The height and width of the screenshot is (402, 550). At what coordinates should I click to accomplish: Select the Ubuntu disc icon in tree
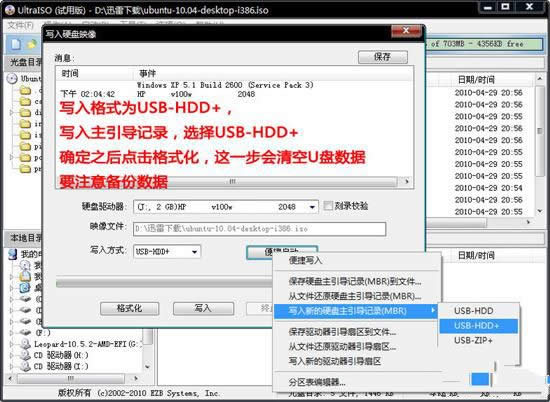click(12, 78)
